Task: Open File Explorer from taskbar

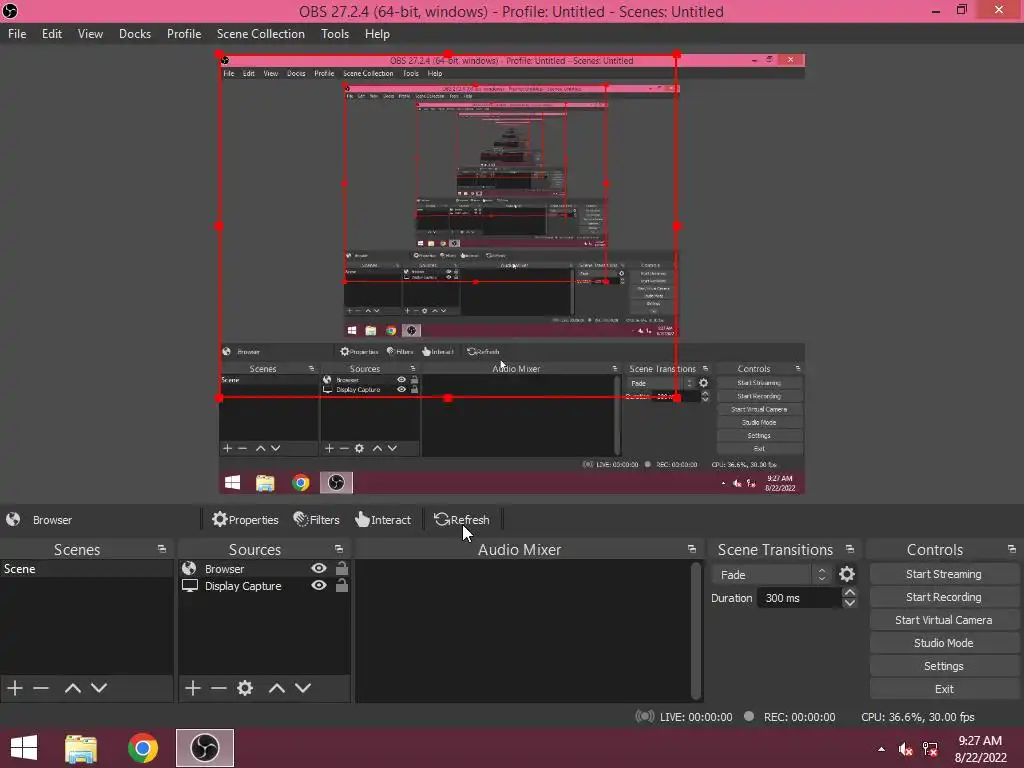Action: 81,748
